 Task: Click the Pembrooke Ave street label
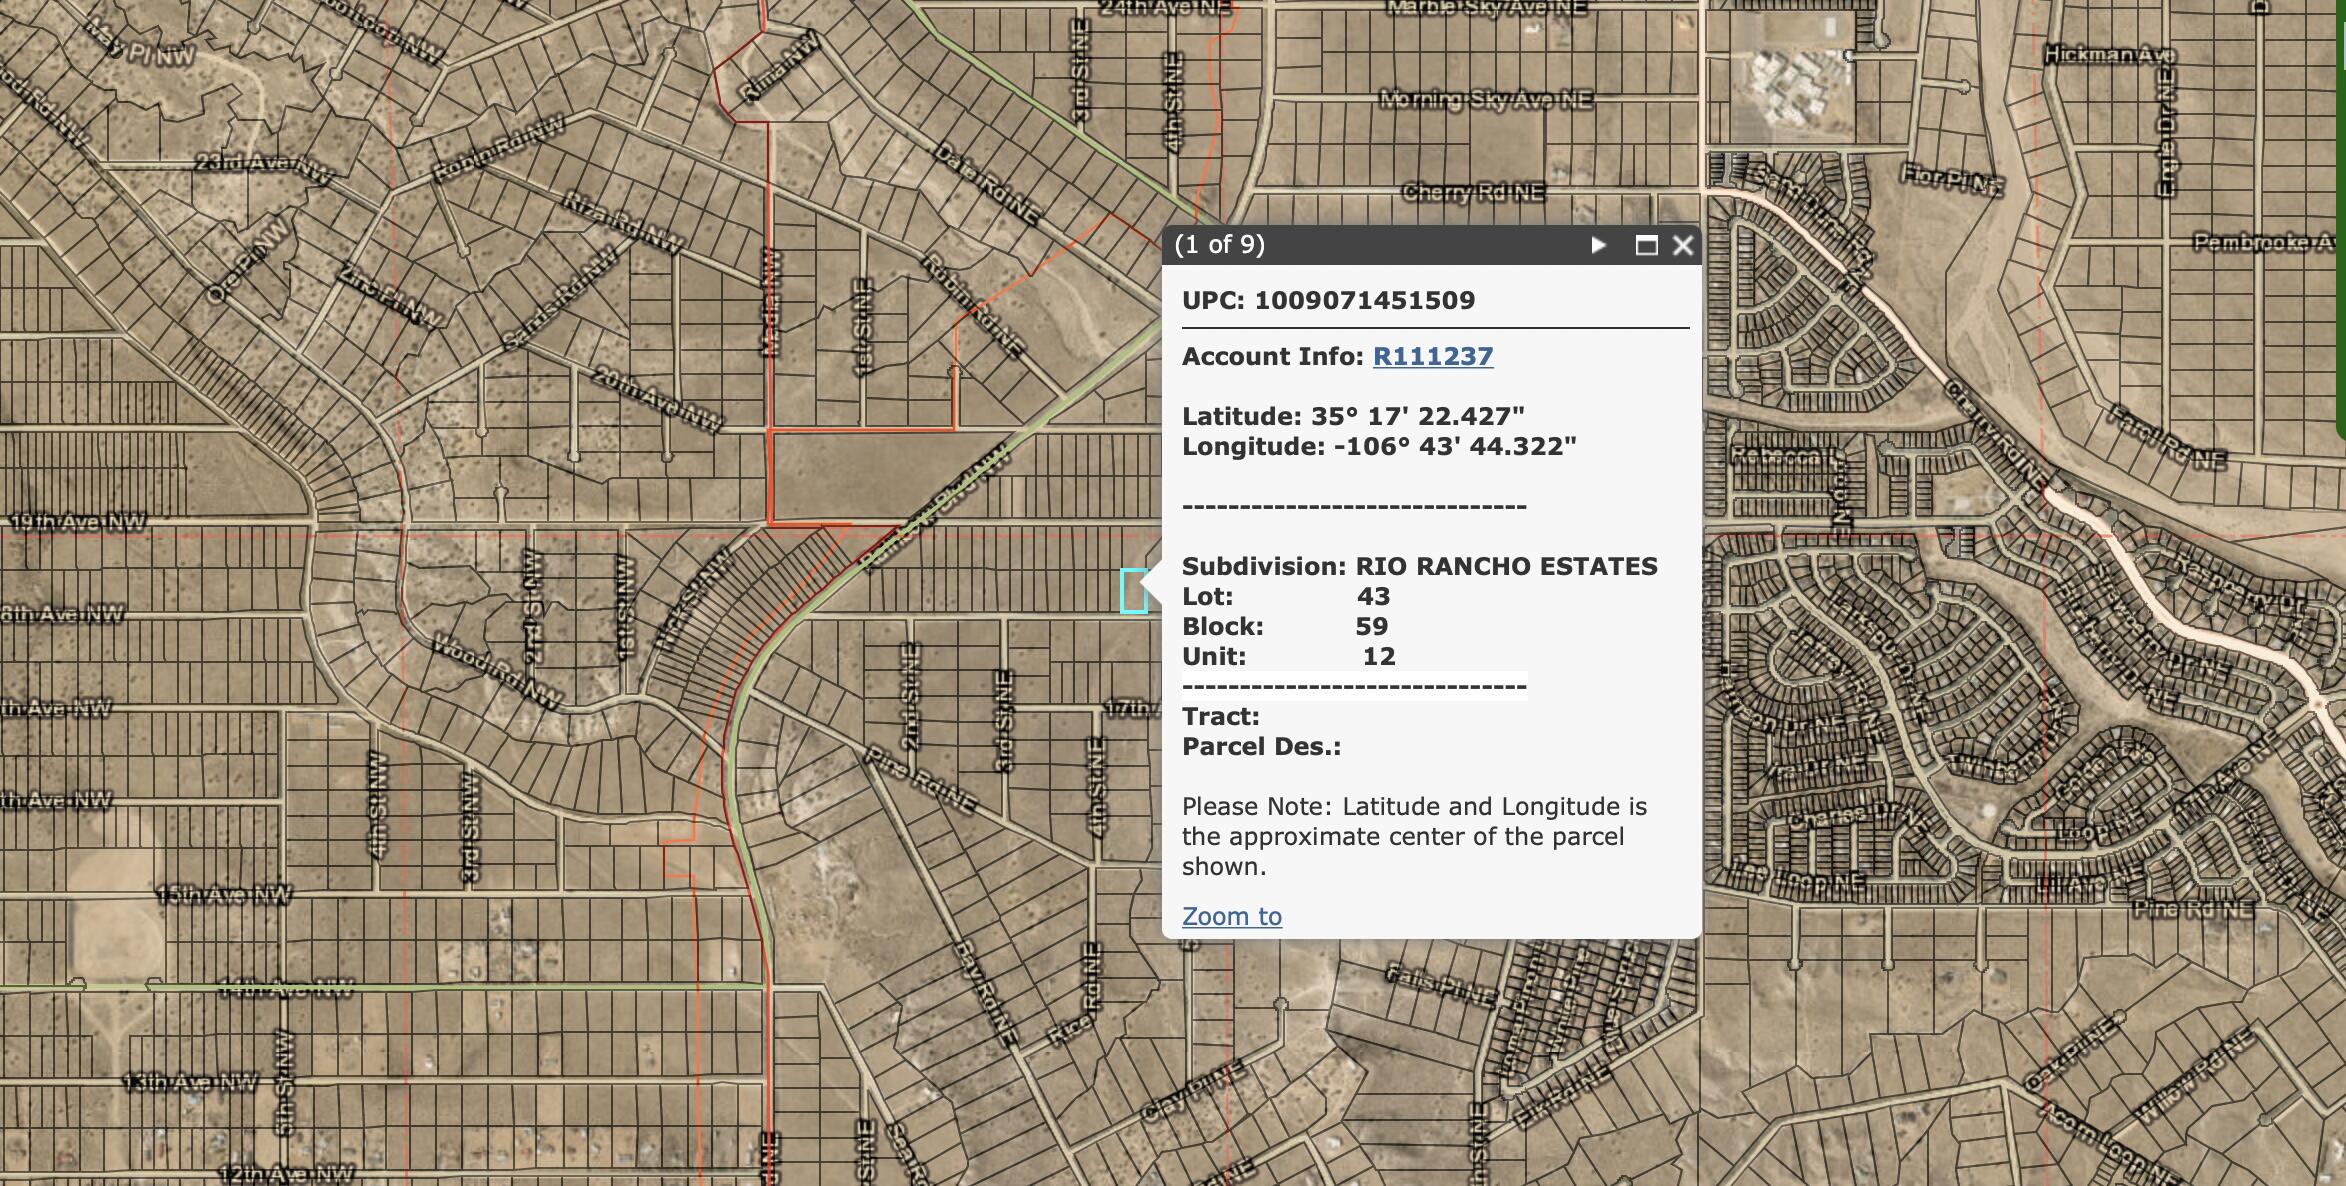2265,242
